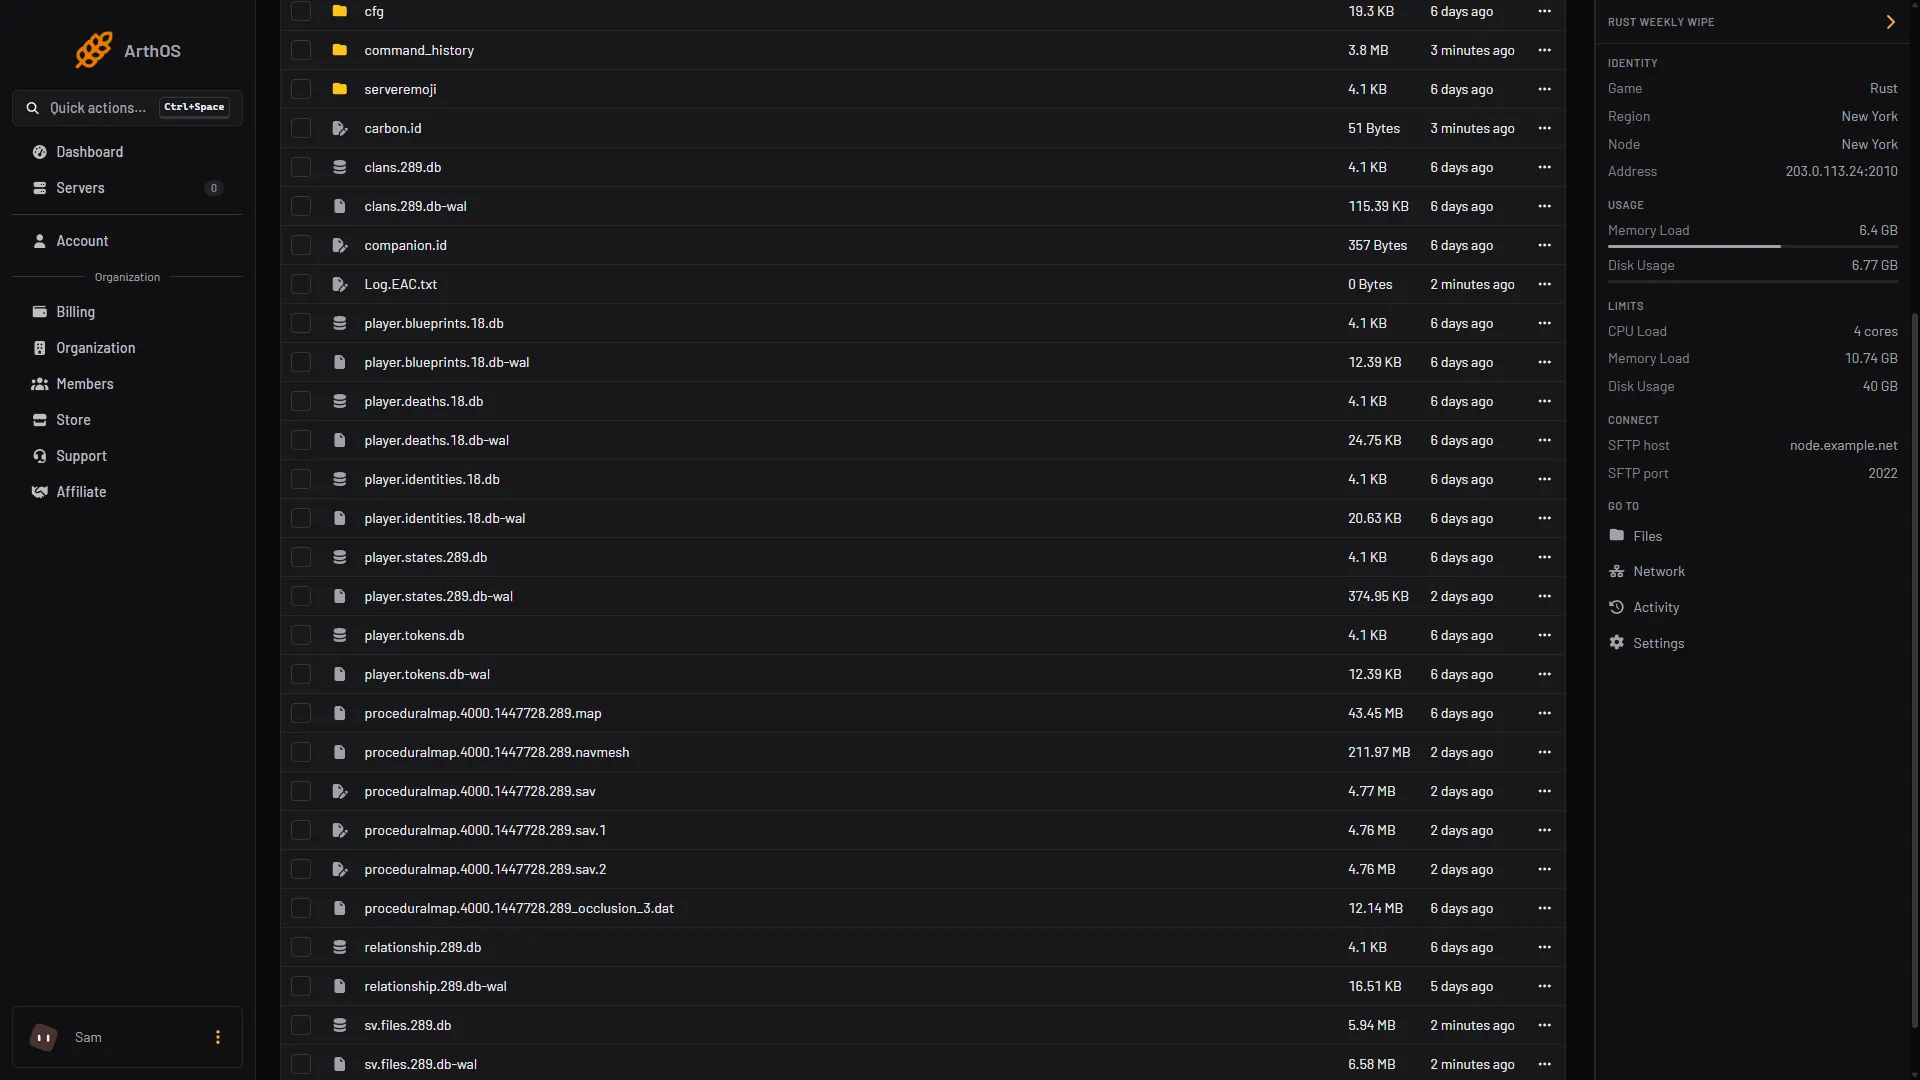Select the player.states.289.db-wal checkbox
Viewport: 1920px width, 1080px height.
[x=301, y=596]
